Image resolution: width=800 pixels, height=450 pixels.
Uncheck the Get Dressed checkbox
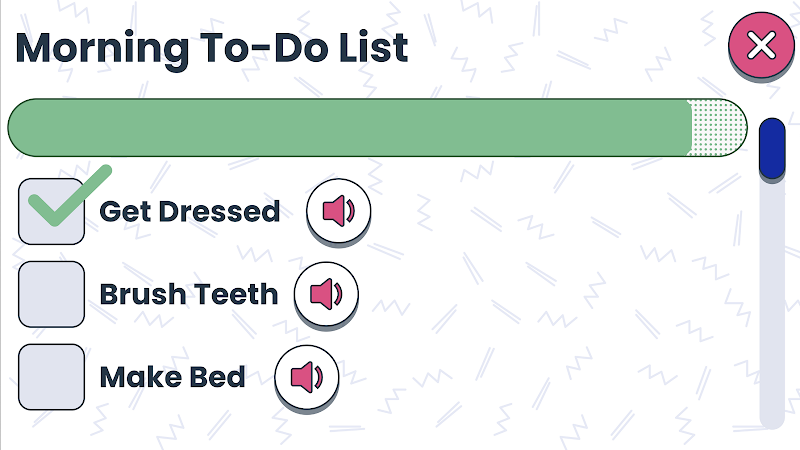(52, 211)
